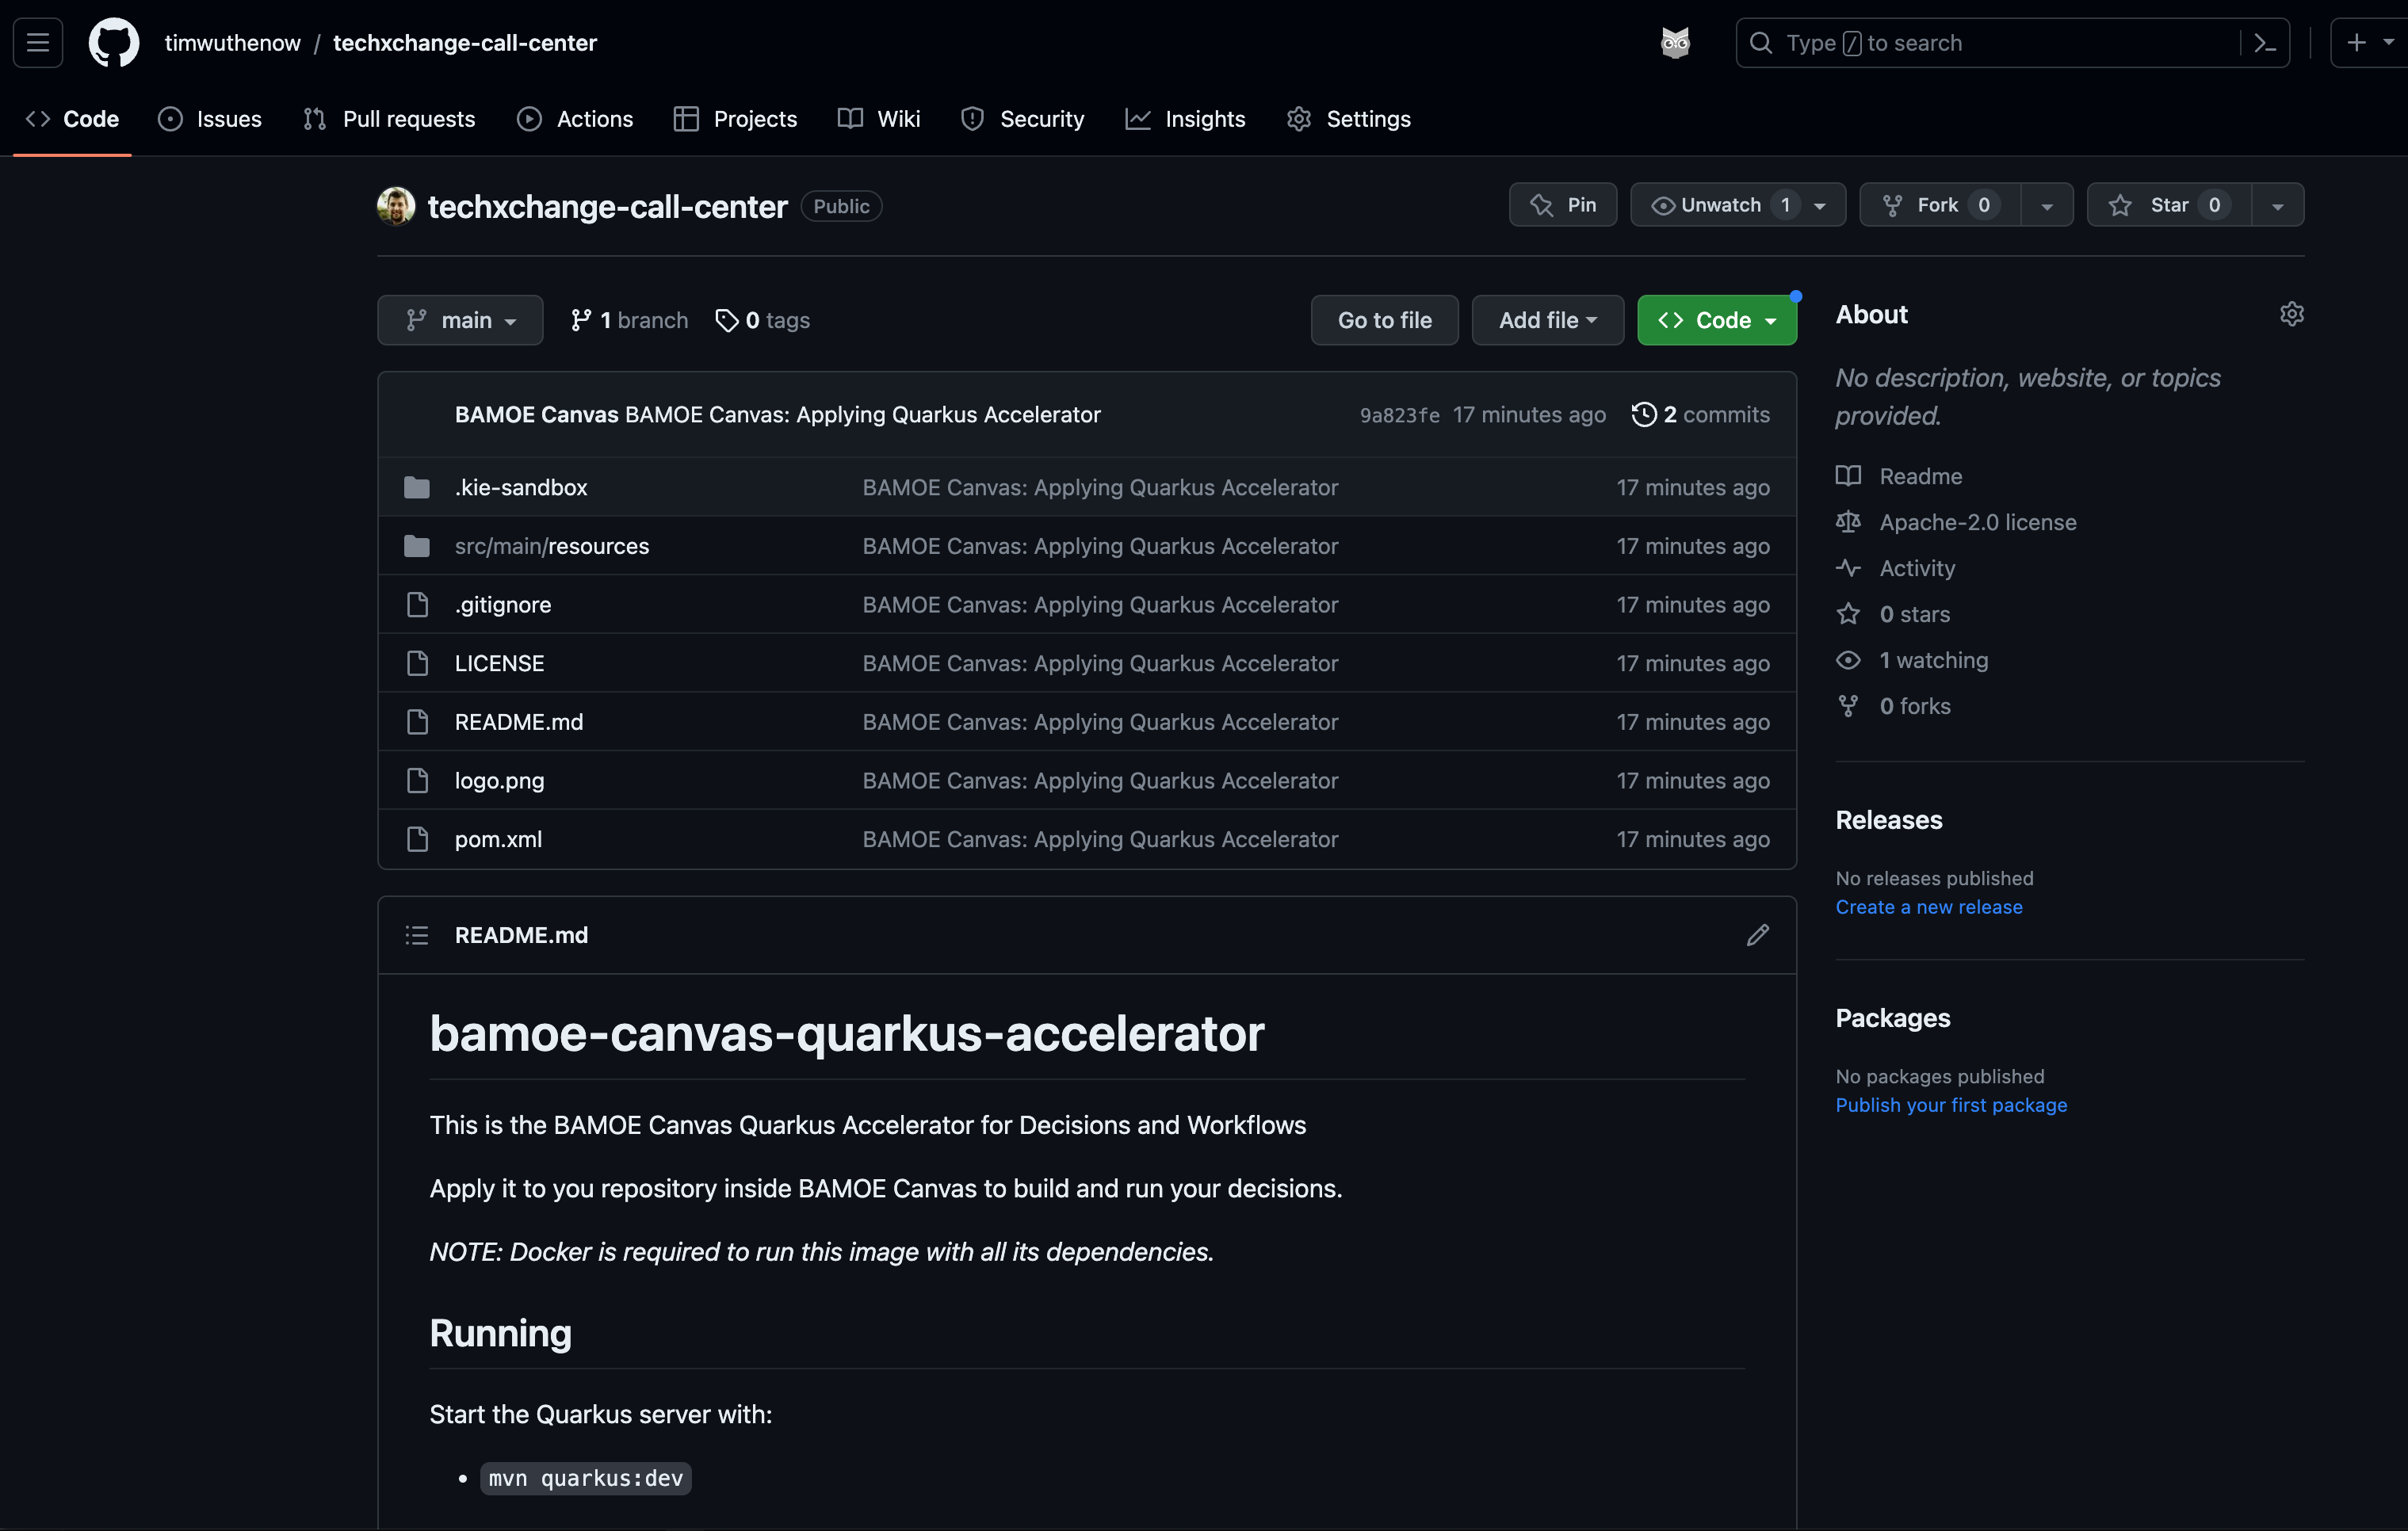Click the repository owner avatar
The height and width of the screenshot is (1531, 2408).
coord(396,206)
